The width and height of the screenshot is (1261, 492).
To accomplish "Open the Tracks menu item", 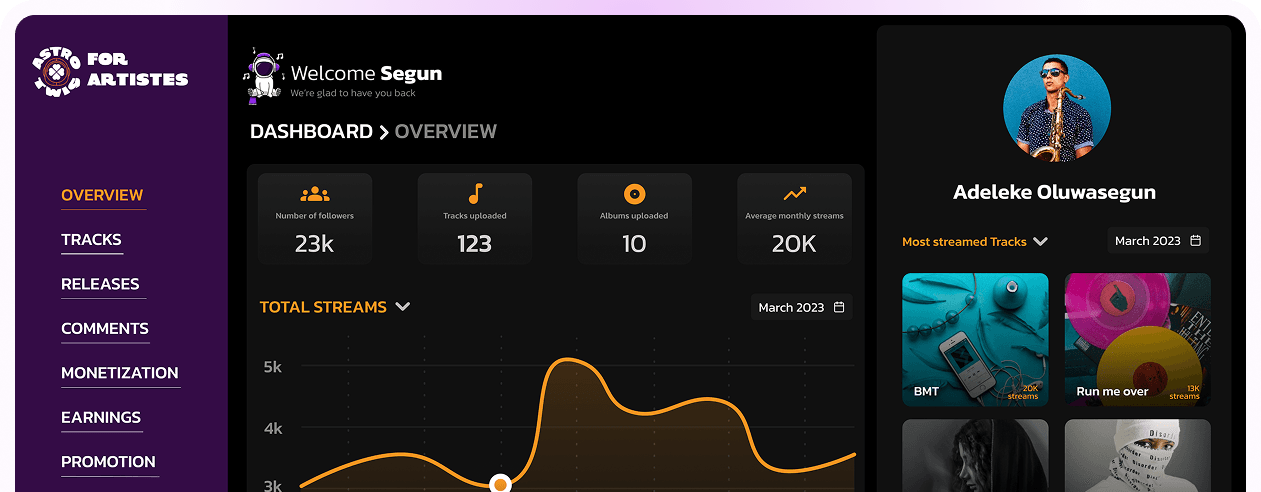I will [91, 240].
